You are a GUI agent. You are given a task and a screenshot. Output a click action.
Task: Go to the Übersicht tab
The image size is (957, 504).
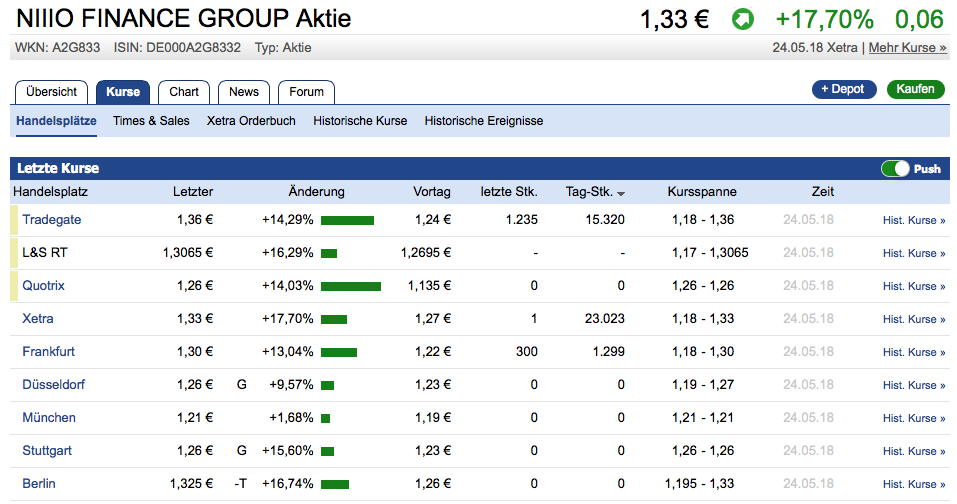(52, 92)
